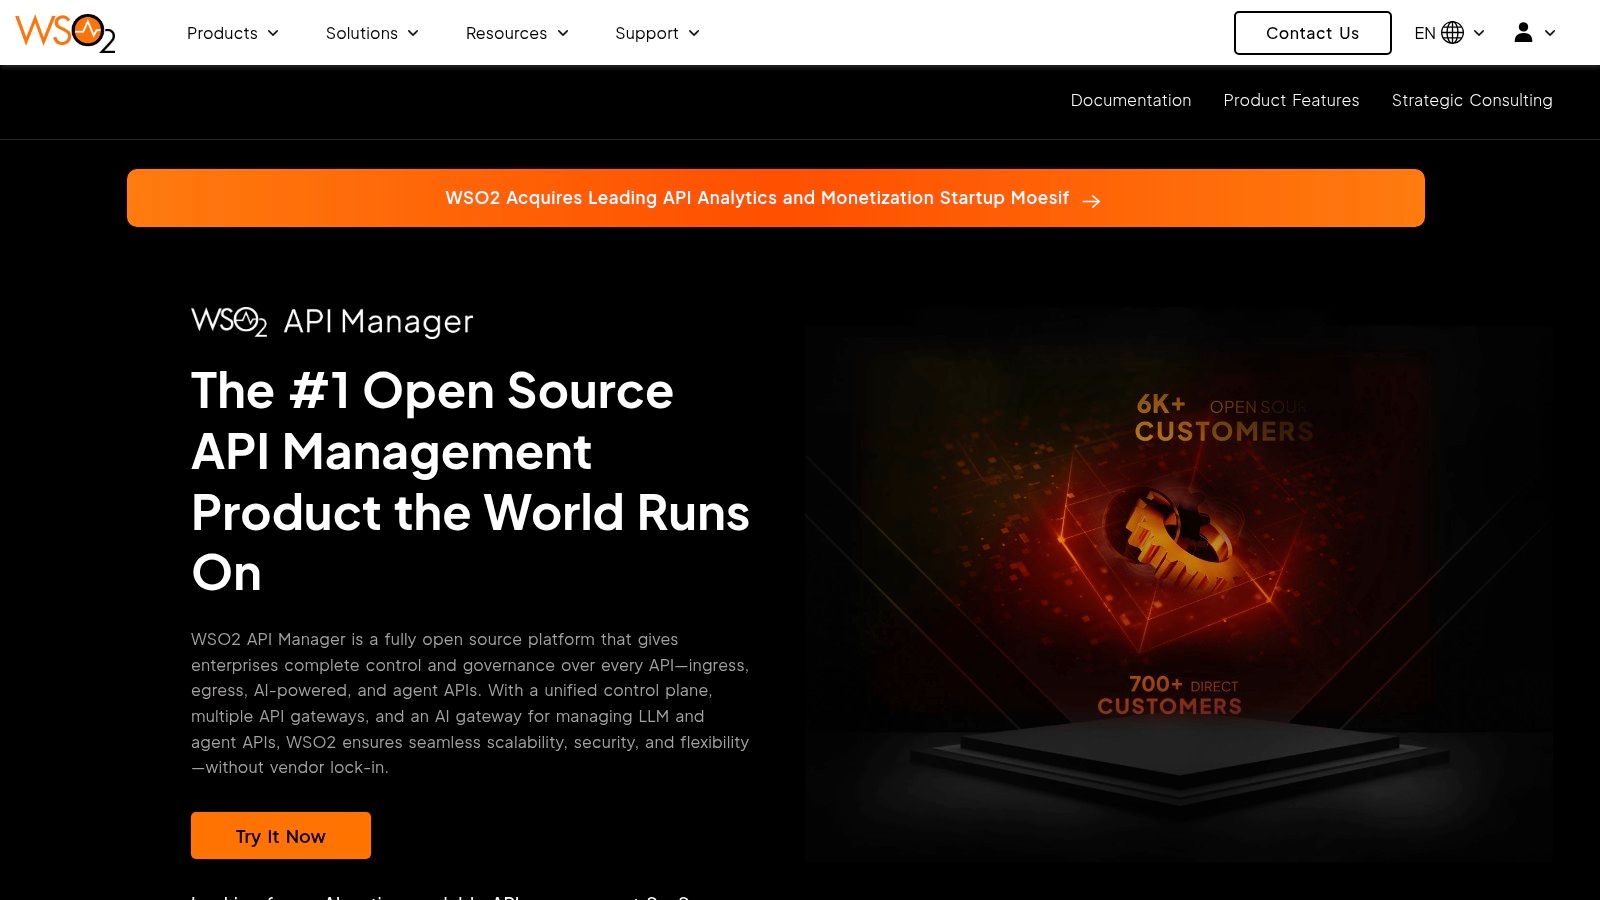Expand the account menu chevron
The width and height of the screenshot is (1600, 900).
(x=1550, y=33)
